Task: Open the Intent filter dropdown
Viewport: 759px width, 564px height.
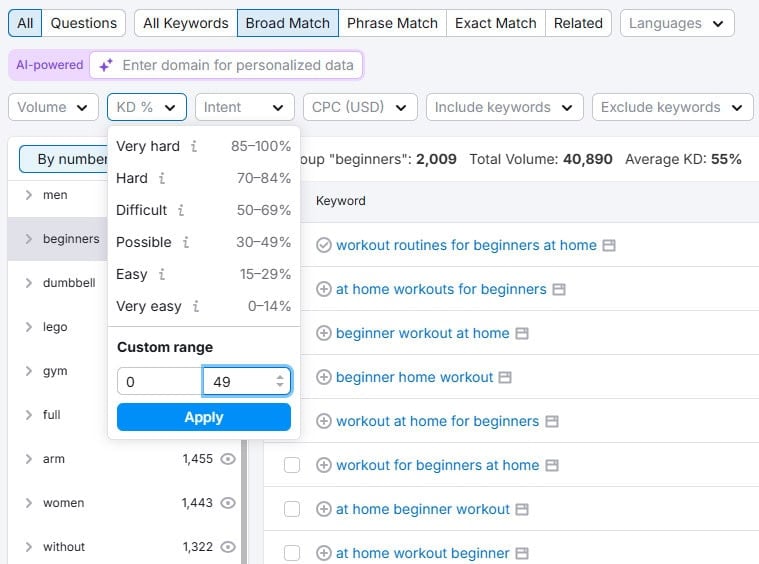Action: tap(244, 107)
